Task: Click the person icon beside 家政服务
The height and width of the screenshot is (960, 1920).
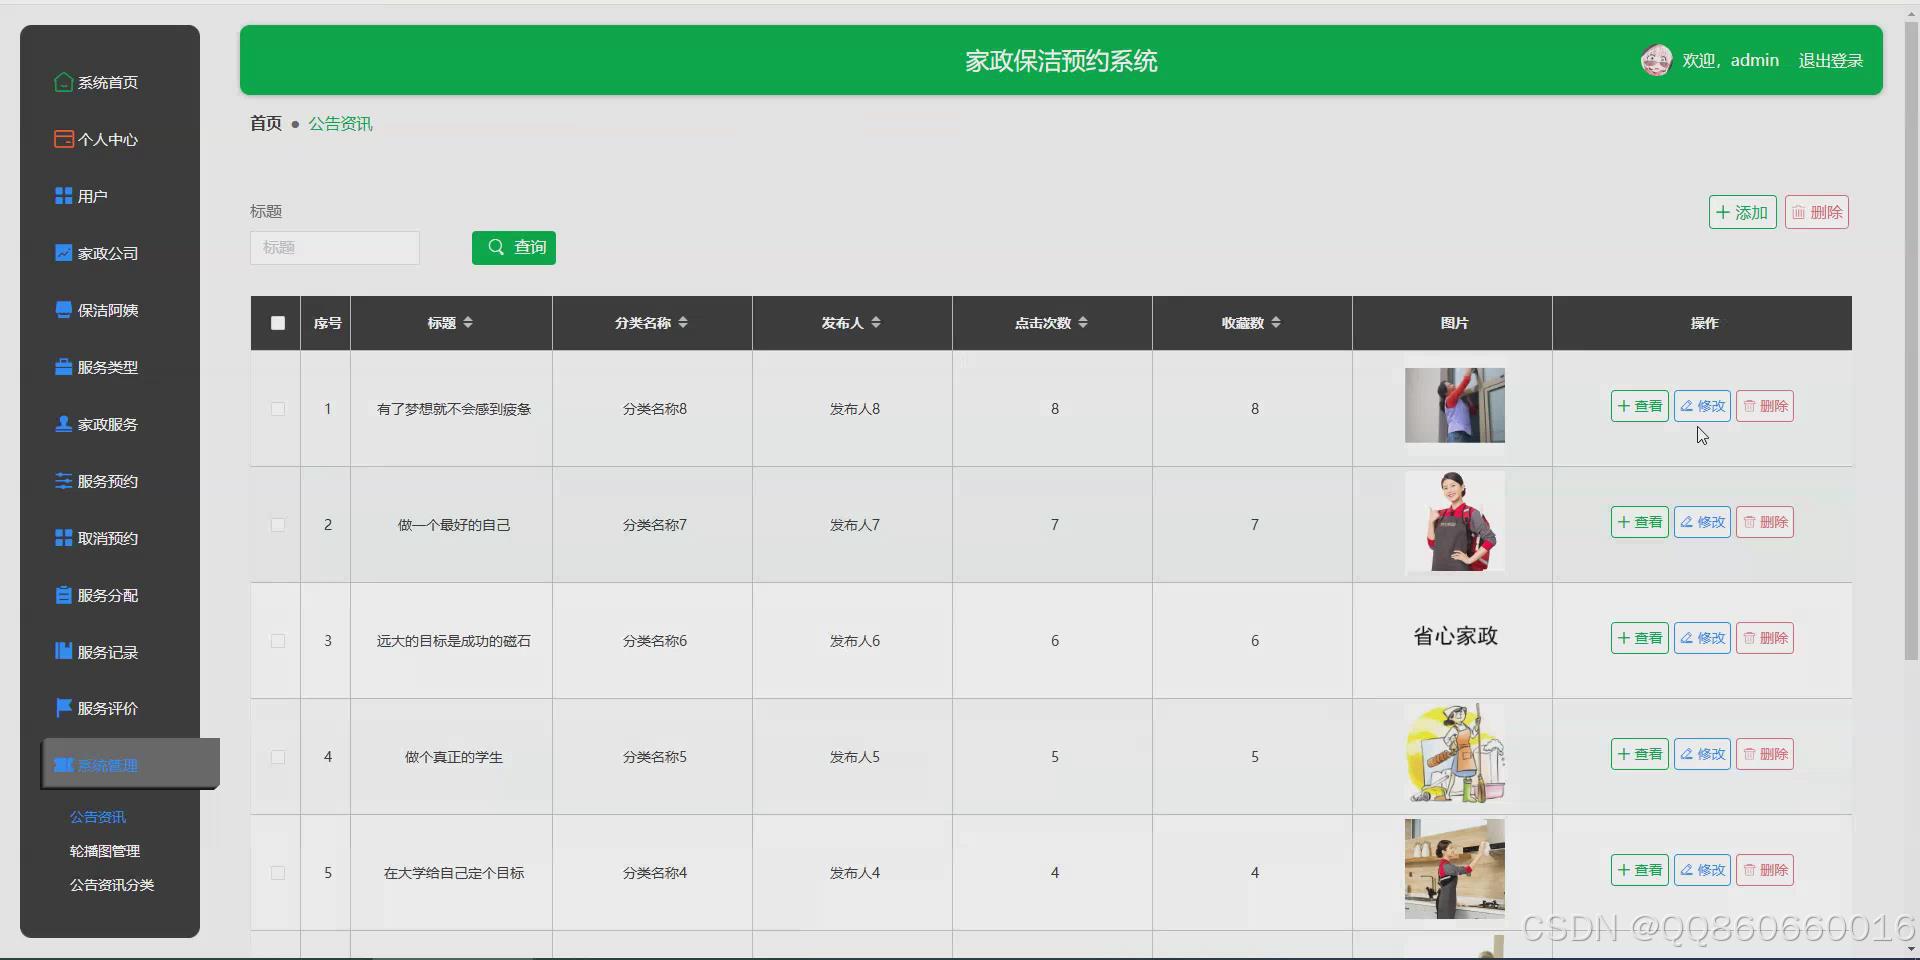Action: (64, 424)
